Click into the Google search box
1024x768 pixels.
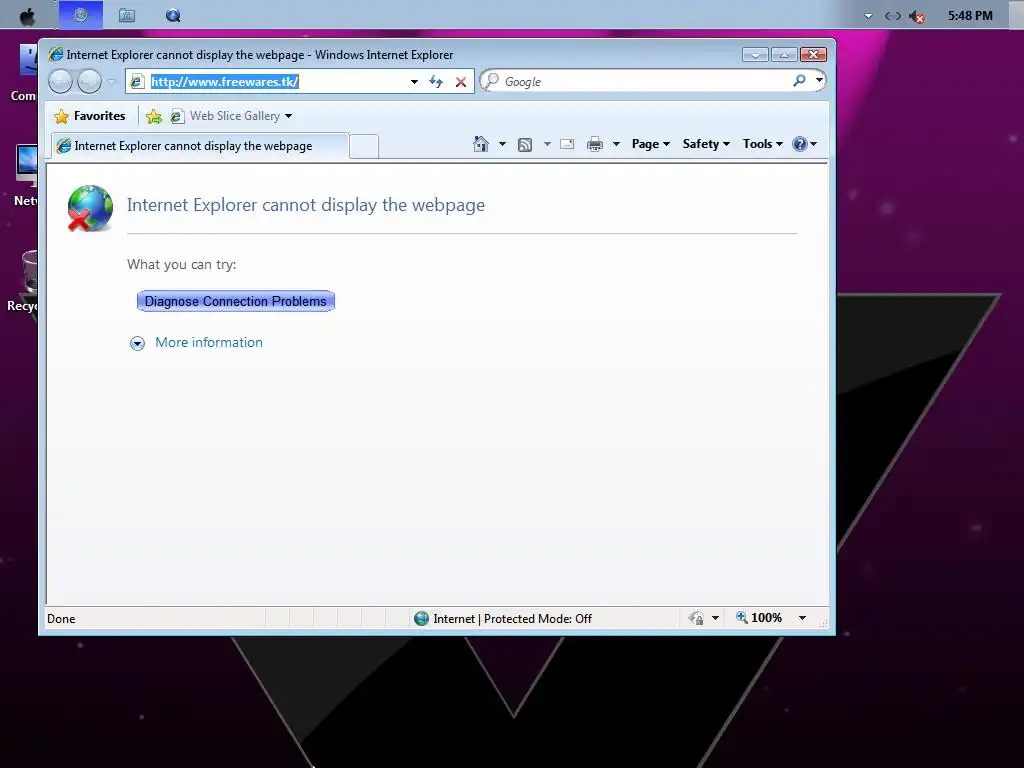(643, 82)
